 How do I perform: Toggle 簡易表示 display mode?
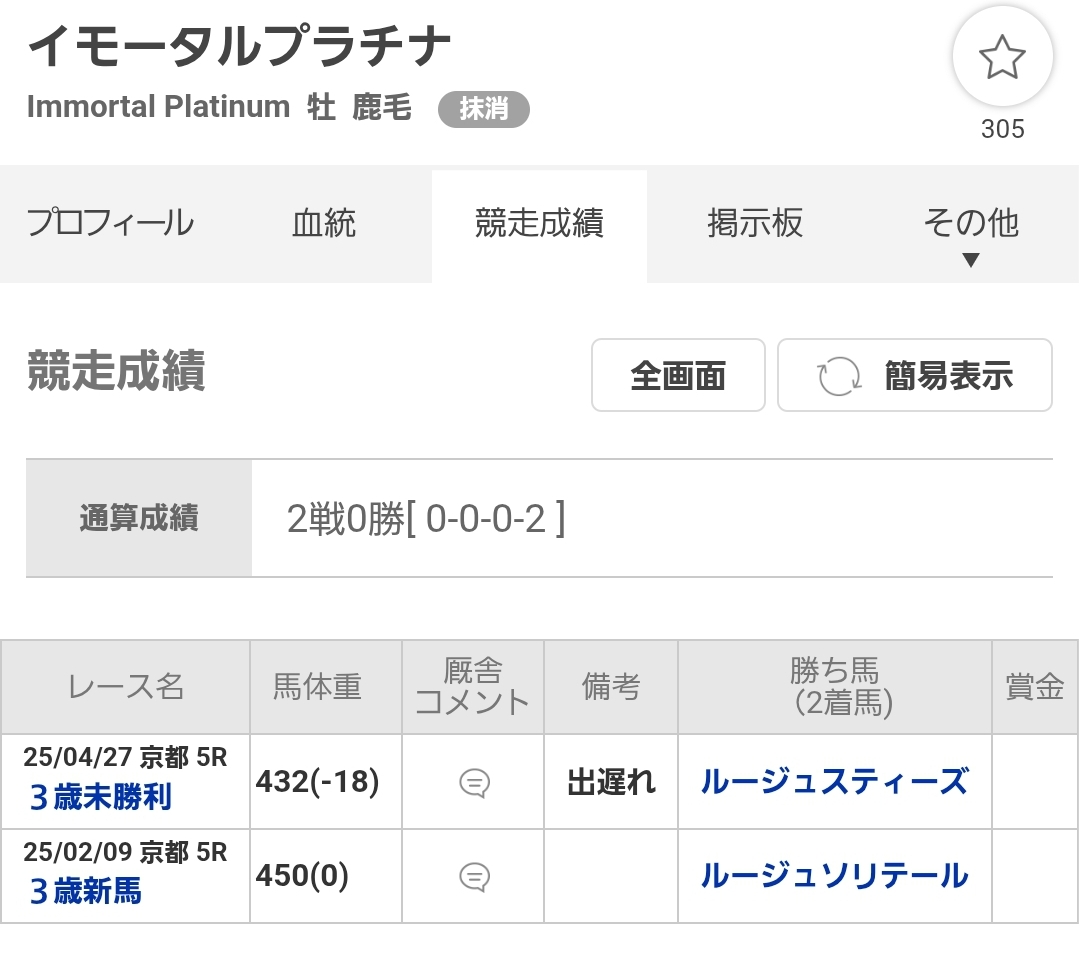point(915,375)
